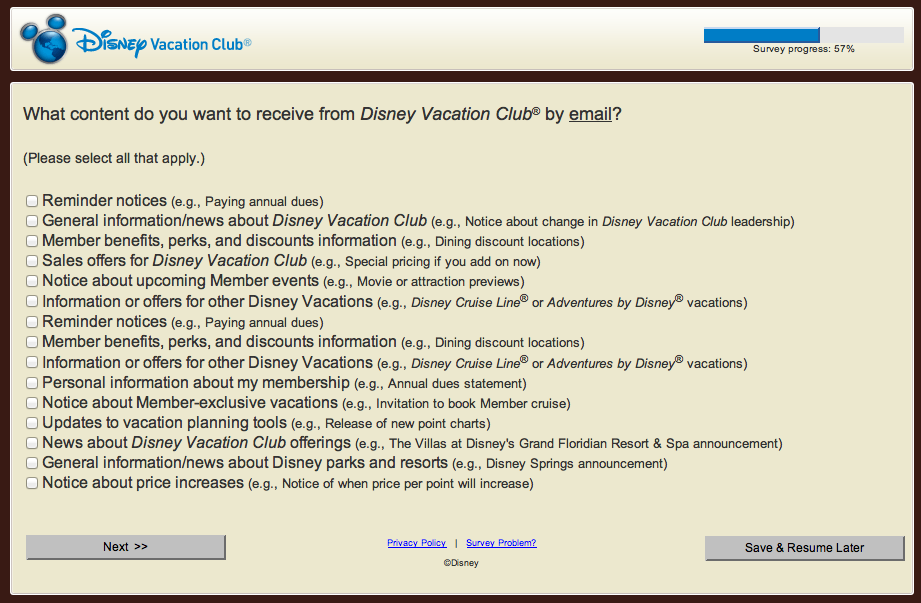Click the Mickey globe logo icon

tap(45, 39)
